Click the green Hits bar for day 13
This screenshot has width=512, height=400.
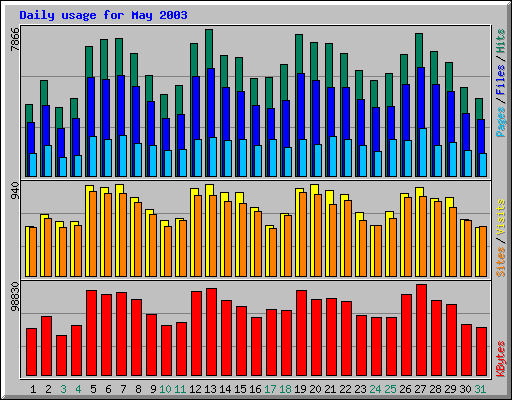click(x=209, y=49)
